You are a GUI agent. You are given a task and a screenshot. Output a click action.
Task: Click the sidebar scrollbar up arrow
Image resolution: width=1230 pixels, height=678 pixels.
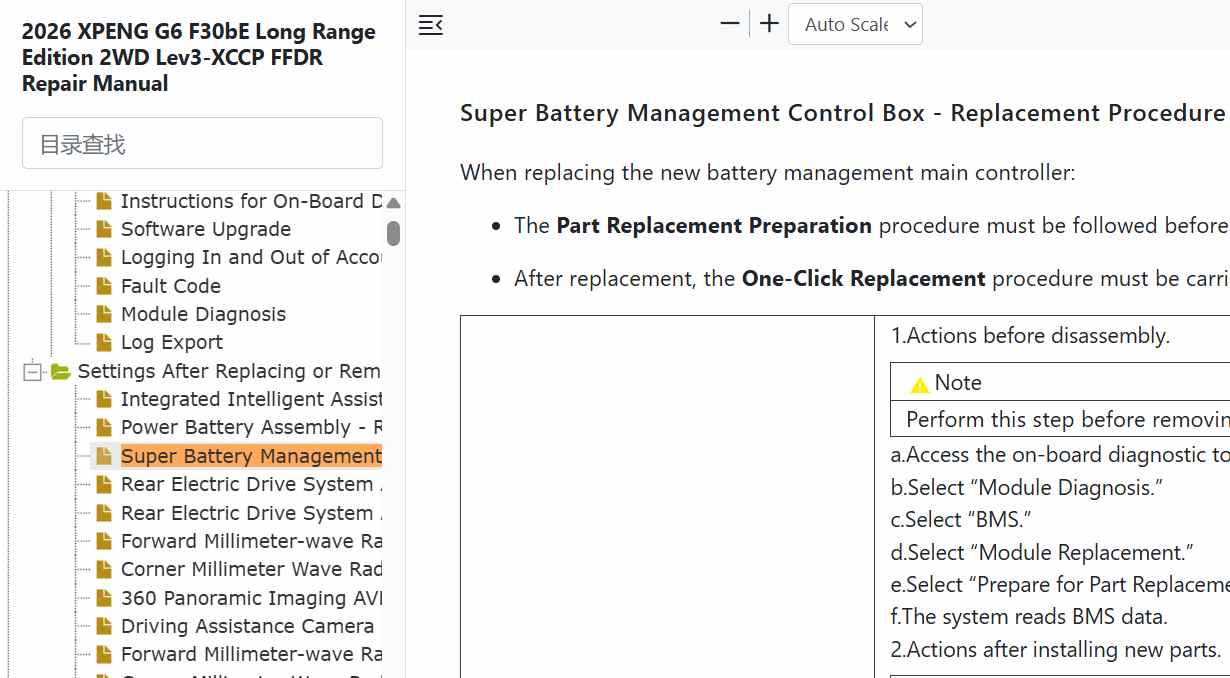point(393,202)
